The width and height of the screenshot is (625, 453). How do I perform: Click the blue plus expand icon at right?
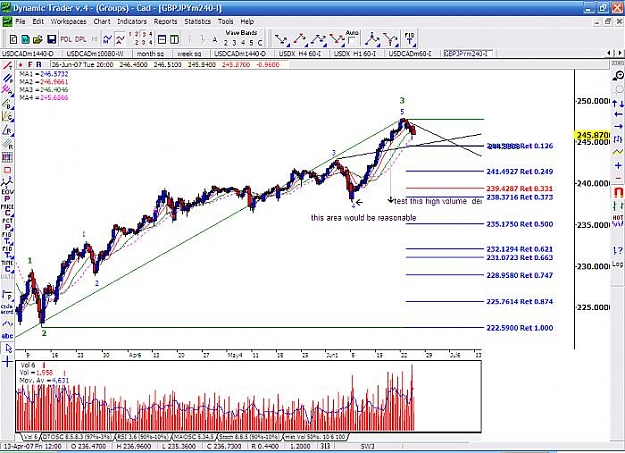click(x=618, y=165)
